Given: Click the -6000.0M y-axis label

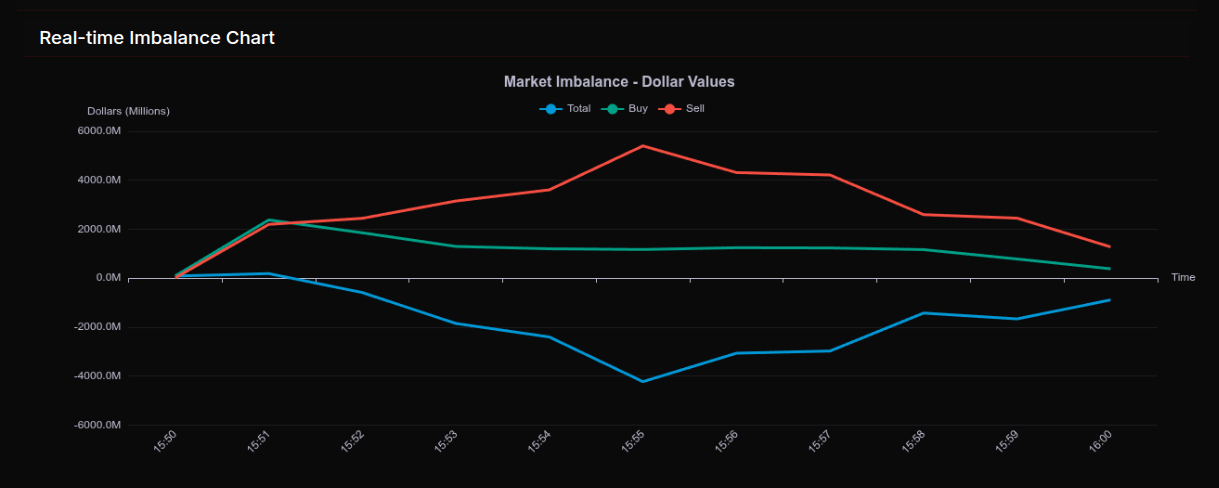Looking at the screenshot, I should 99,425.
